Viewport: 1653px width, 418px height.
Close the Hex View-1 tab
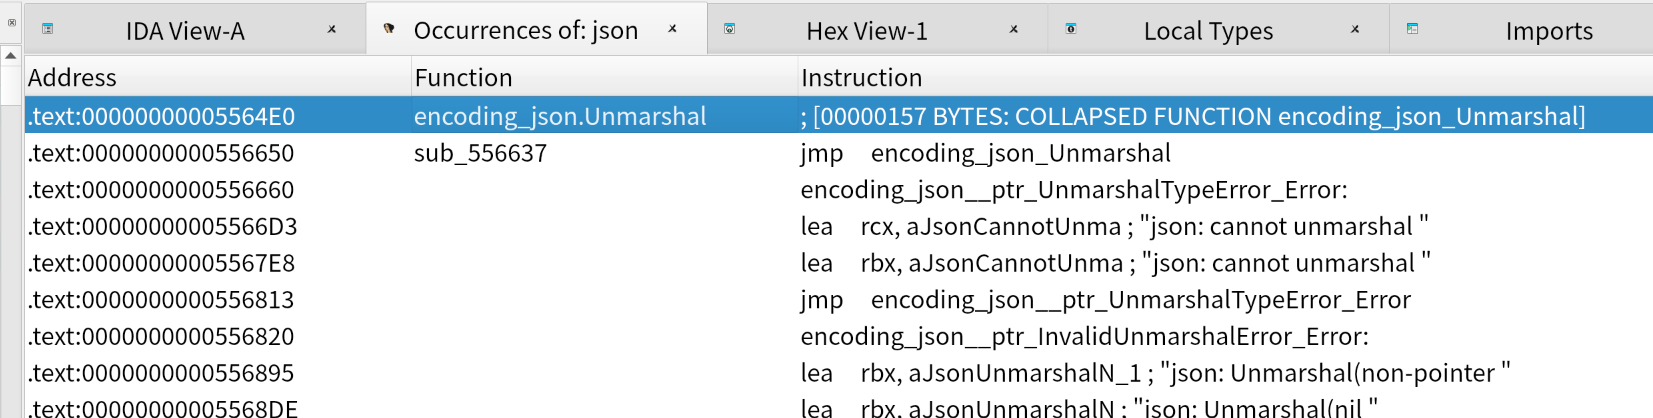1014,29
